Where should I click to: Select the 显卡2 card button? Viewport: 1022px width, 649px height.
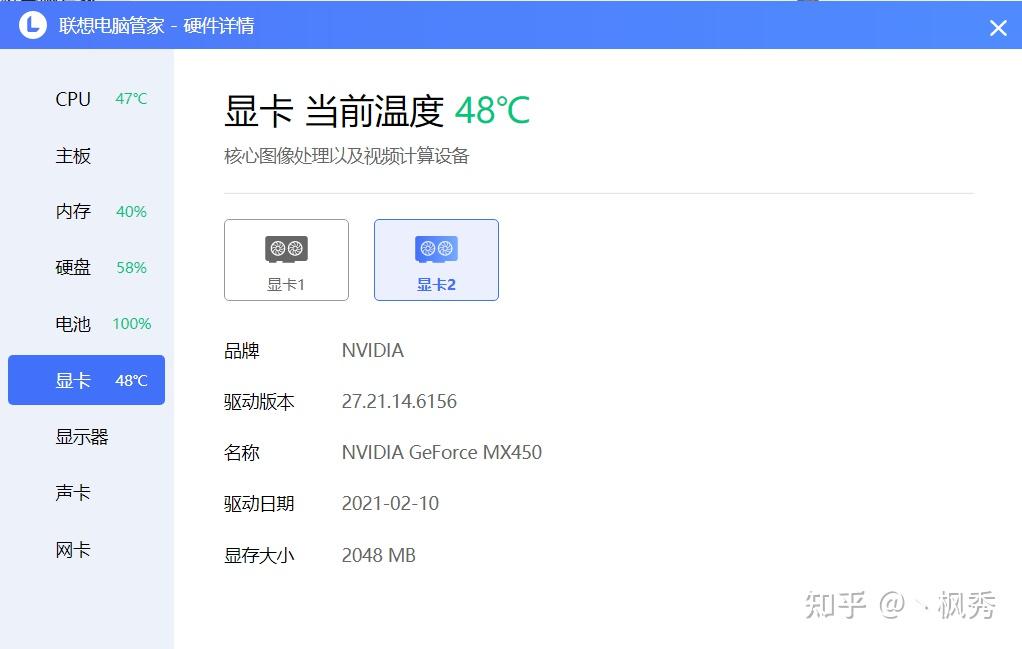click(x=436, y=260)
